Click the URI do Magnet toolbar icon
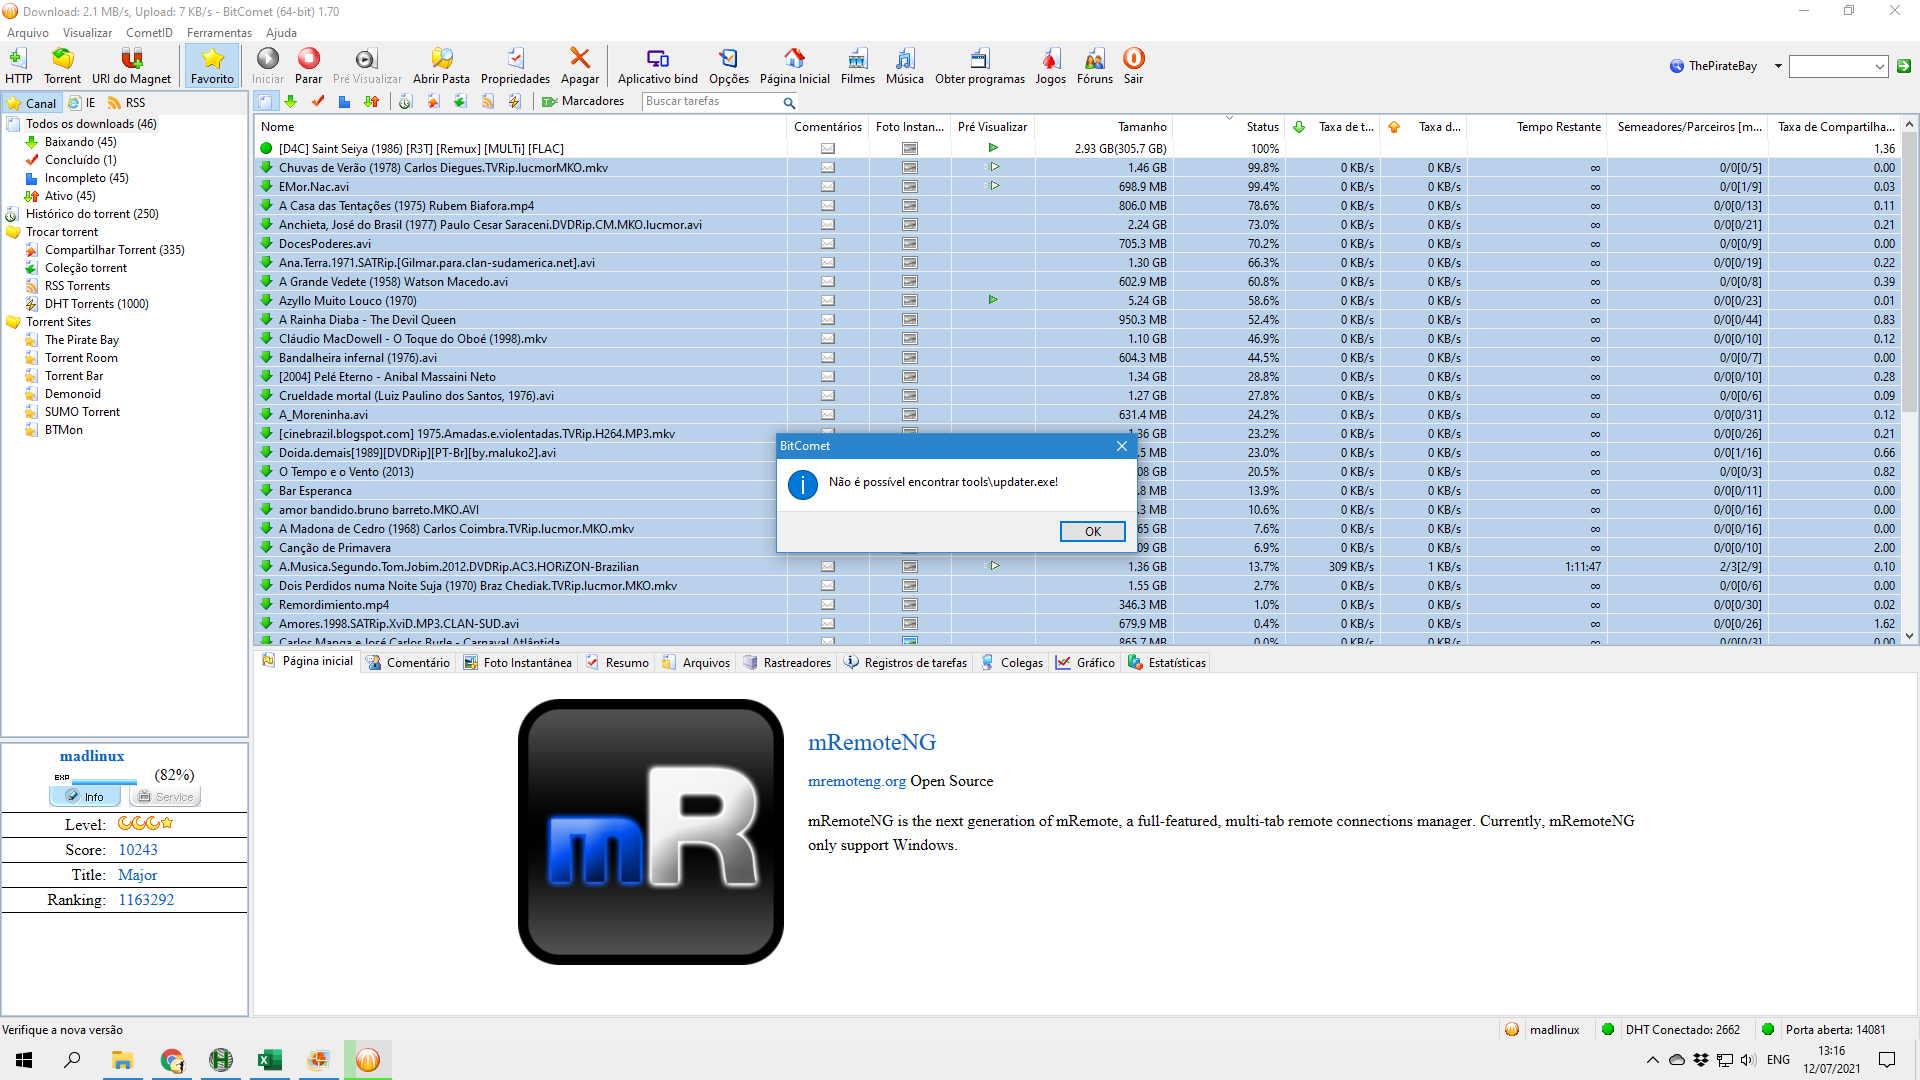Viewport: 1920px width, 1080px height. tap(131, 59)
